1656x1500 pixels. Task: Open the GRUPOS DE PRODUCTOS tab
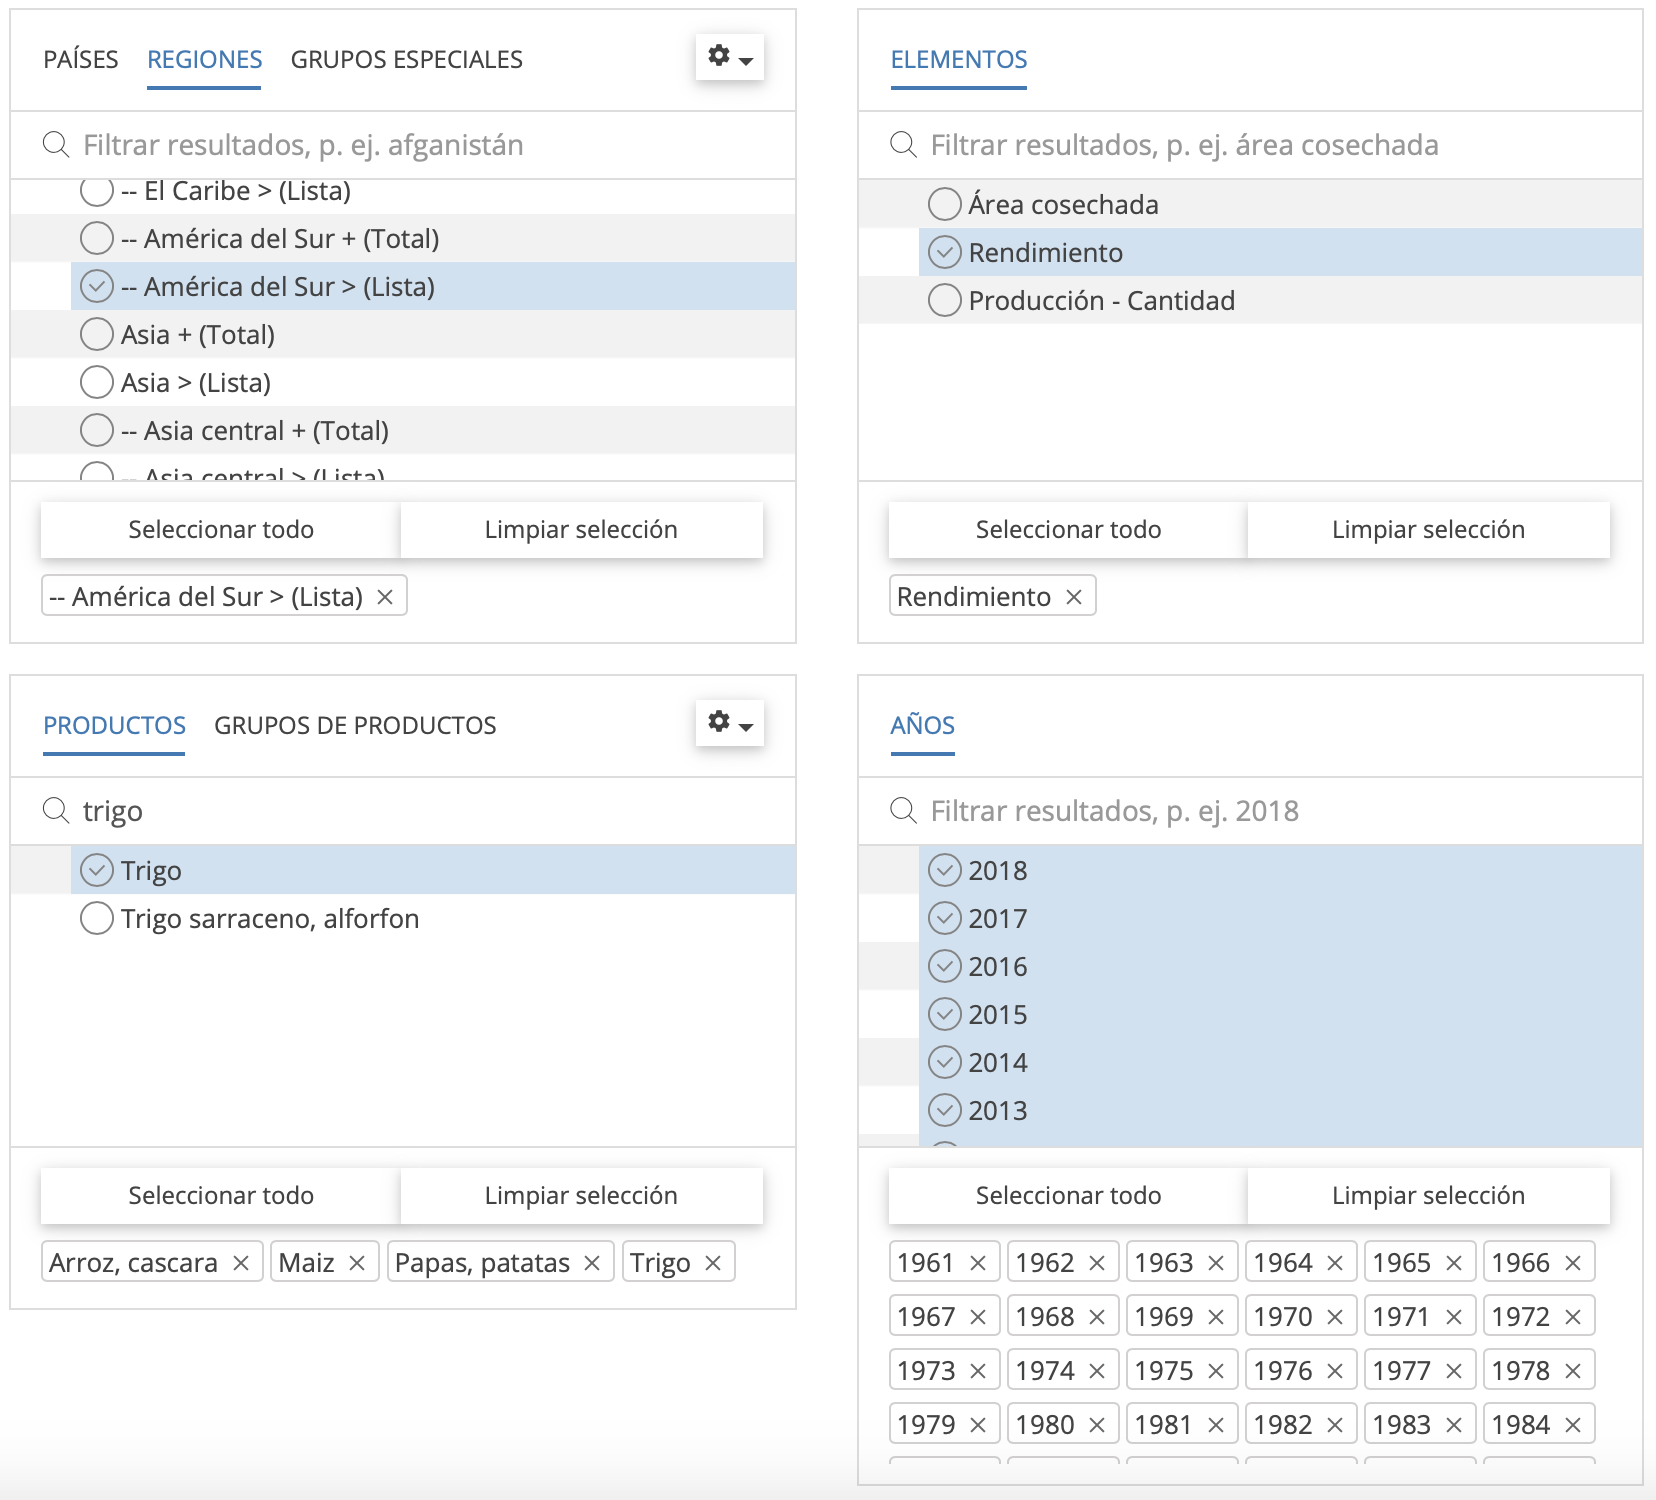point(355,726)
